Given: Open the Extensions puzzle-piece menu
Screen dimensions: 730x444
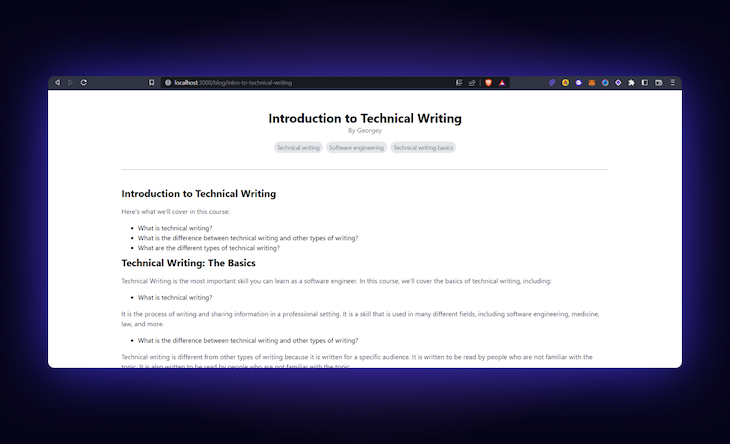Looking at the screenshot, I should 631,82.
